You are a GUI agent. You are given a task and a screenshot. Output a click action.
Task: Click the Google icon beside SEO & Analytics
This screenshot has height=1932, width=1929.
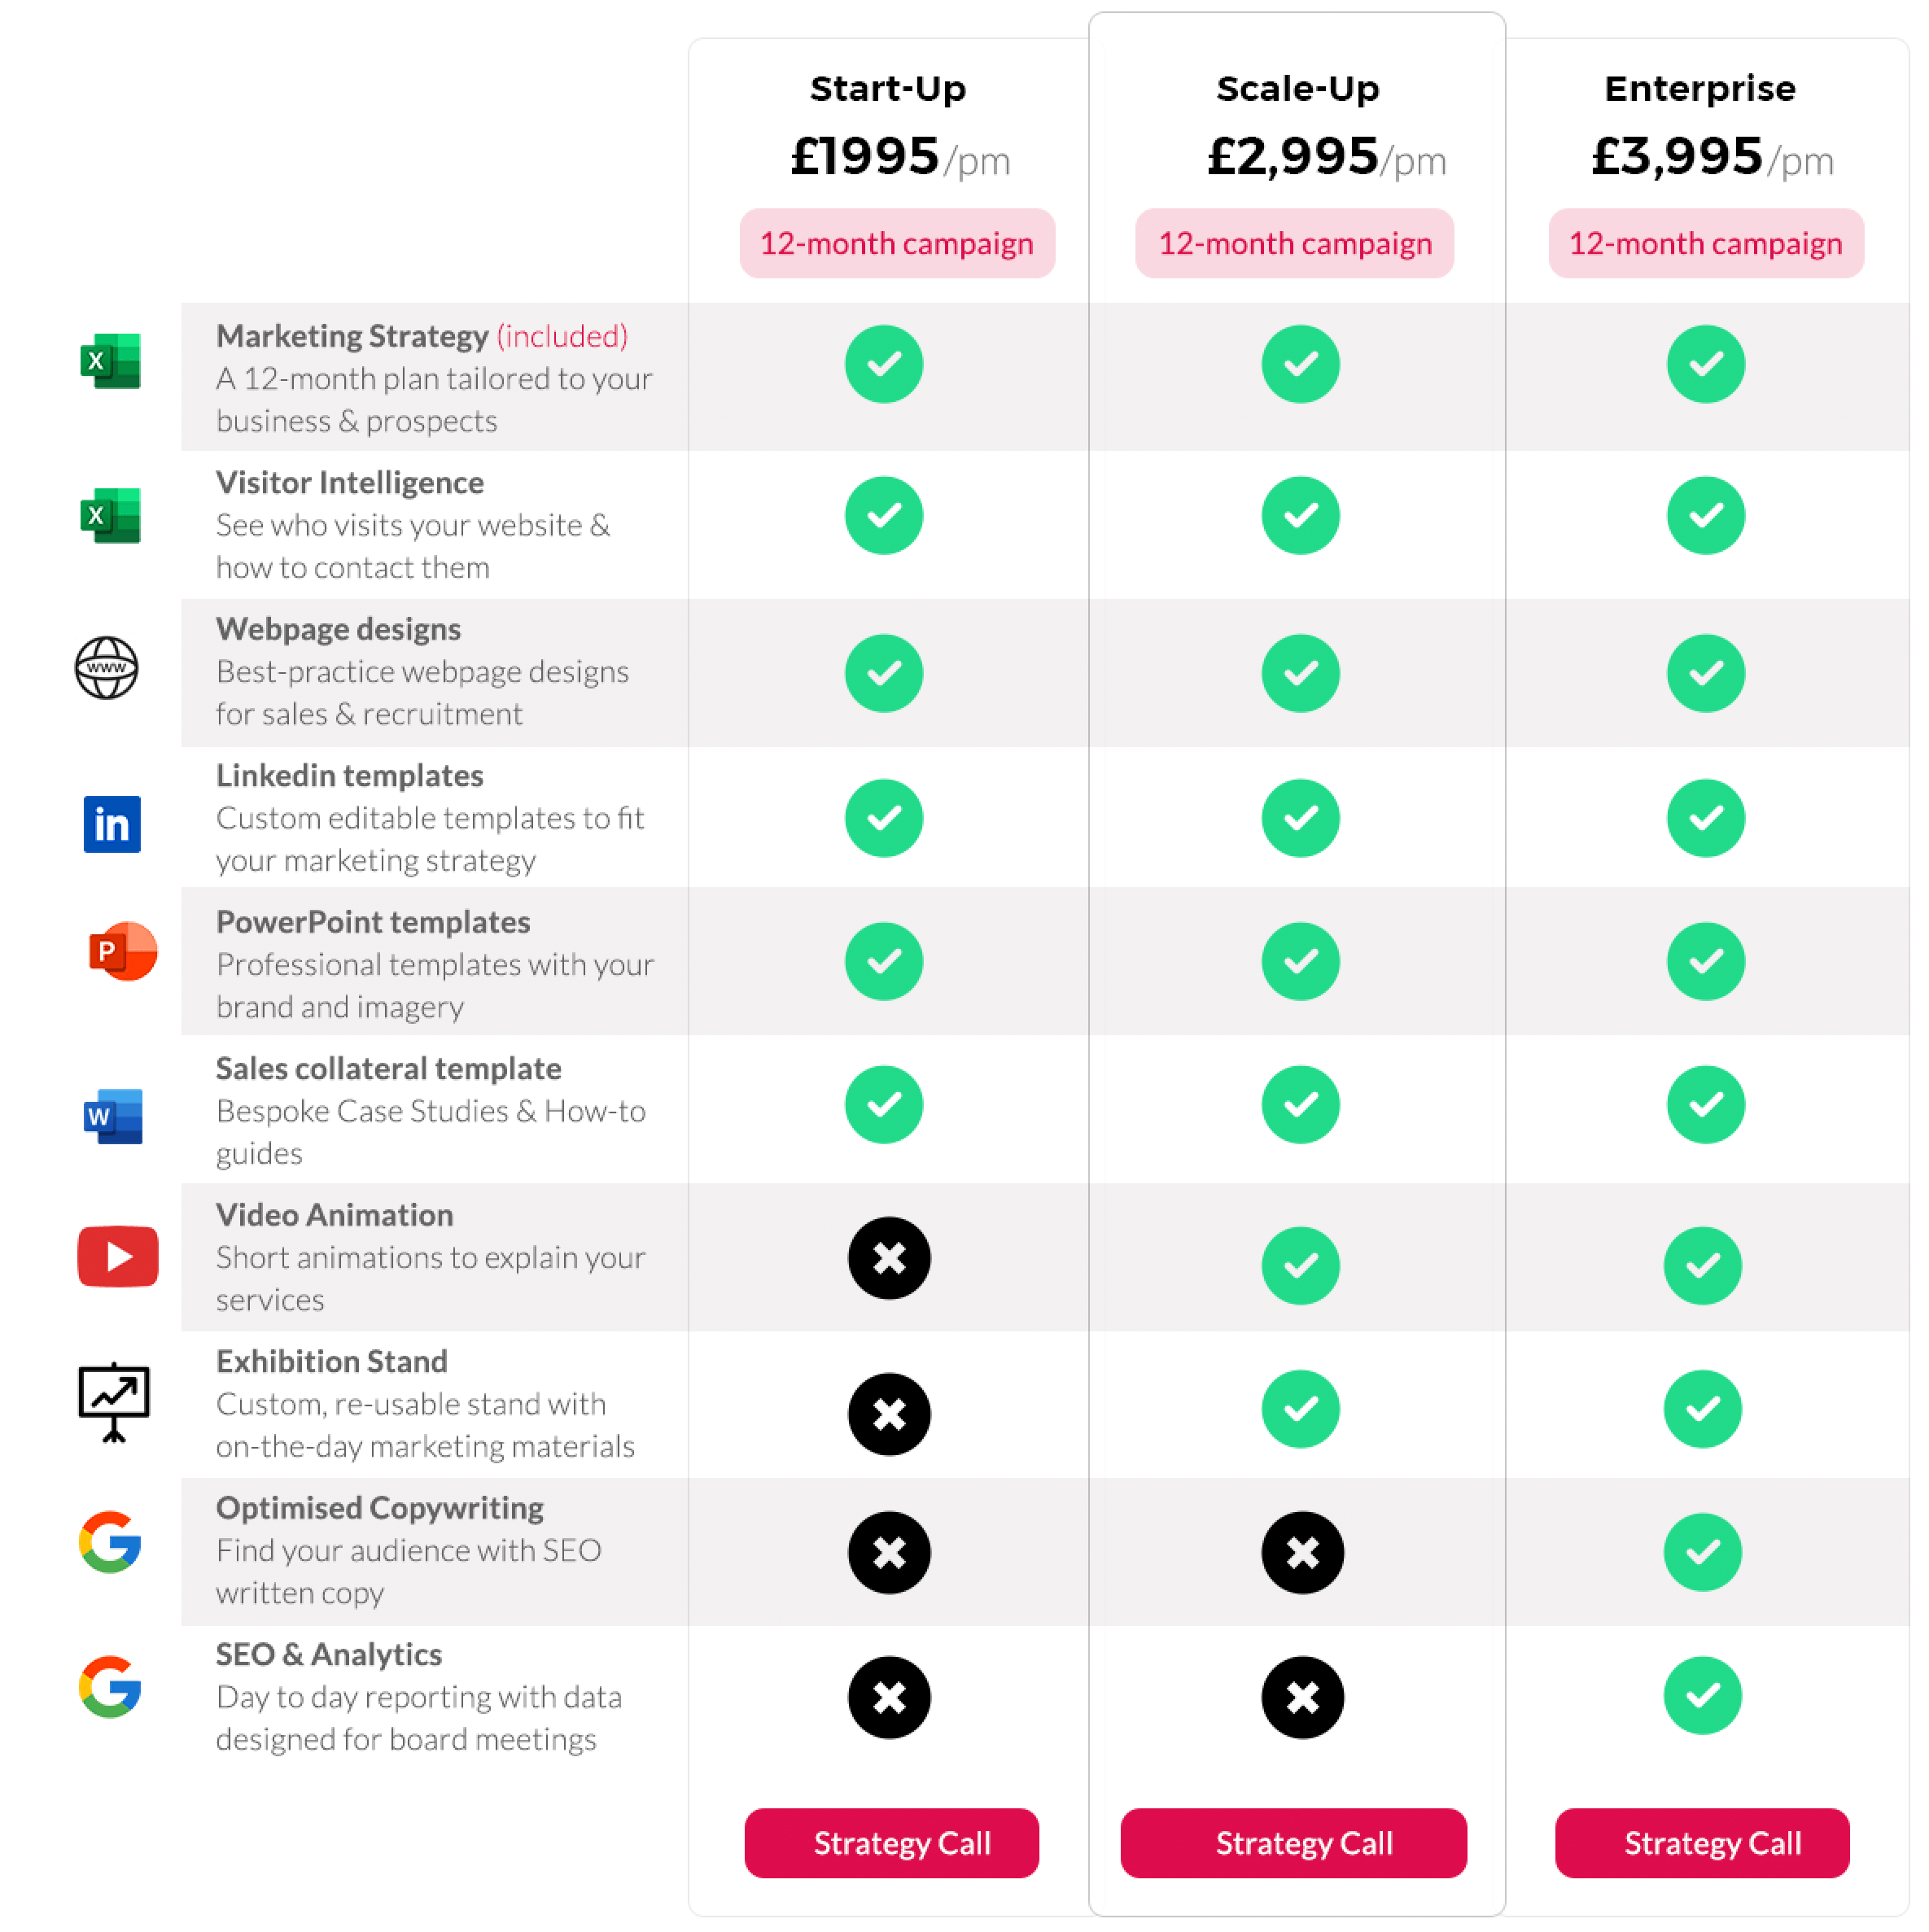pos(110,1687)
